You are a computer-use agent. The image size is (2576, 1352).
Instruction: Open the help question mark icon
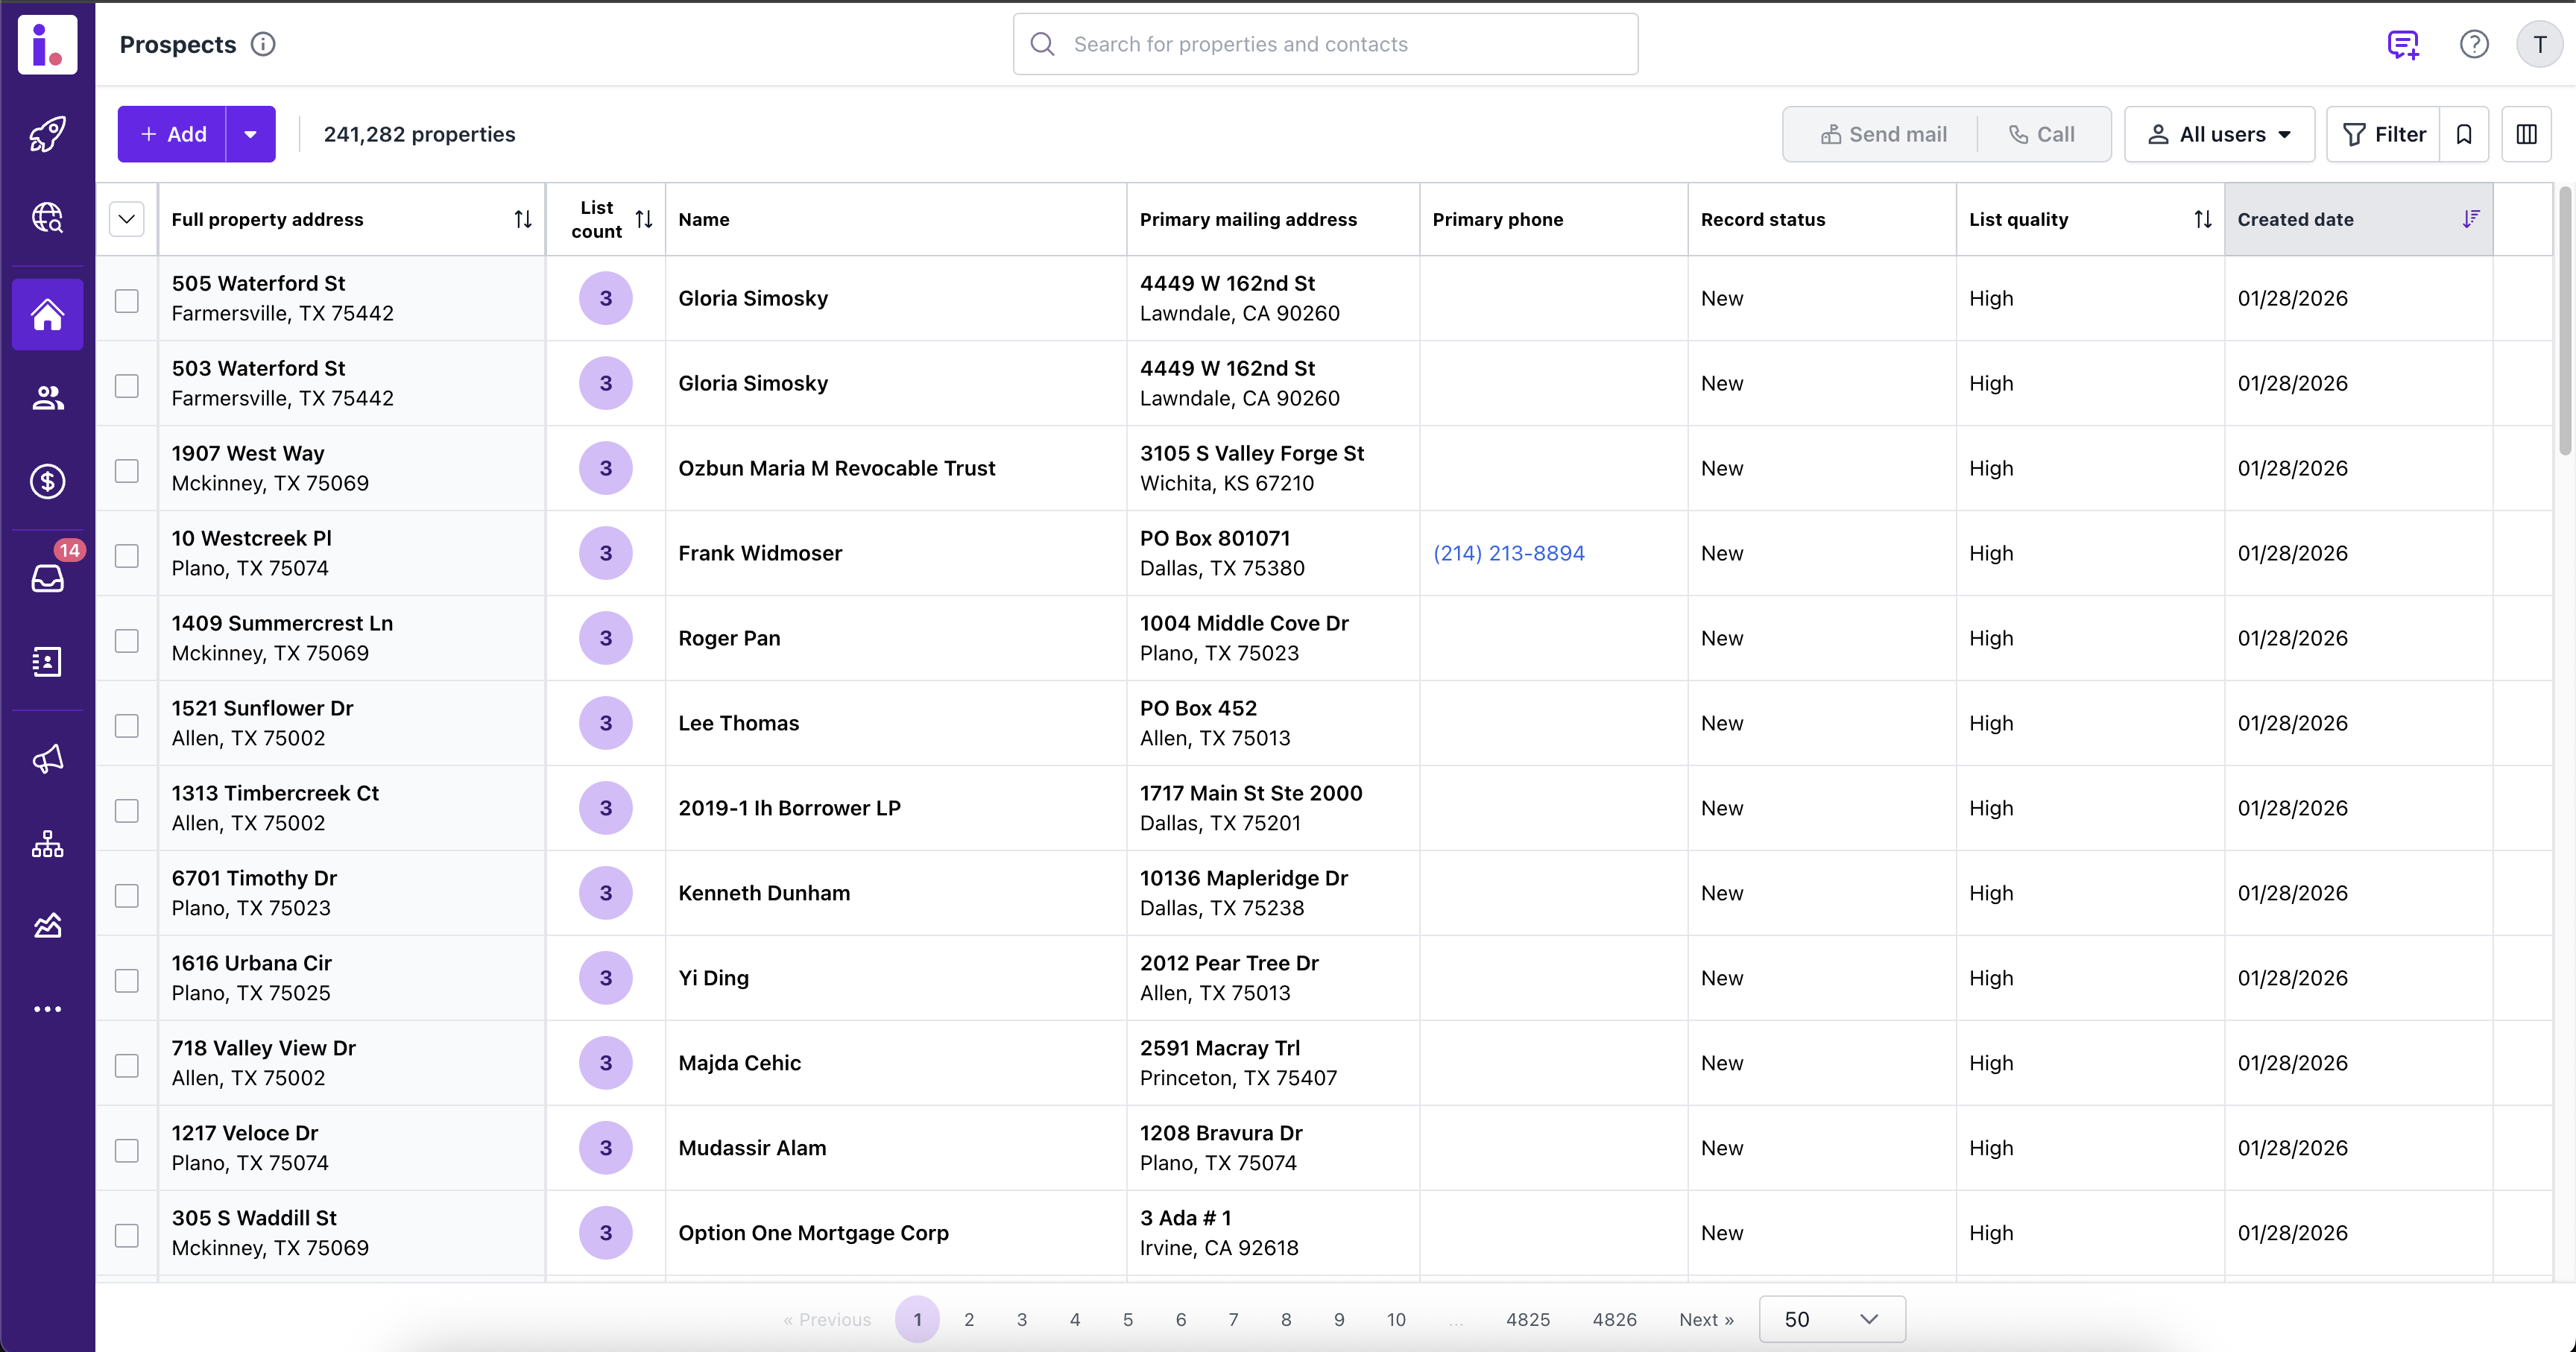pos(2474,43)
